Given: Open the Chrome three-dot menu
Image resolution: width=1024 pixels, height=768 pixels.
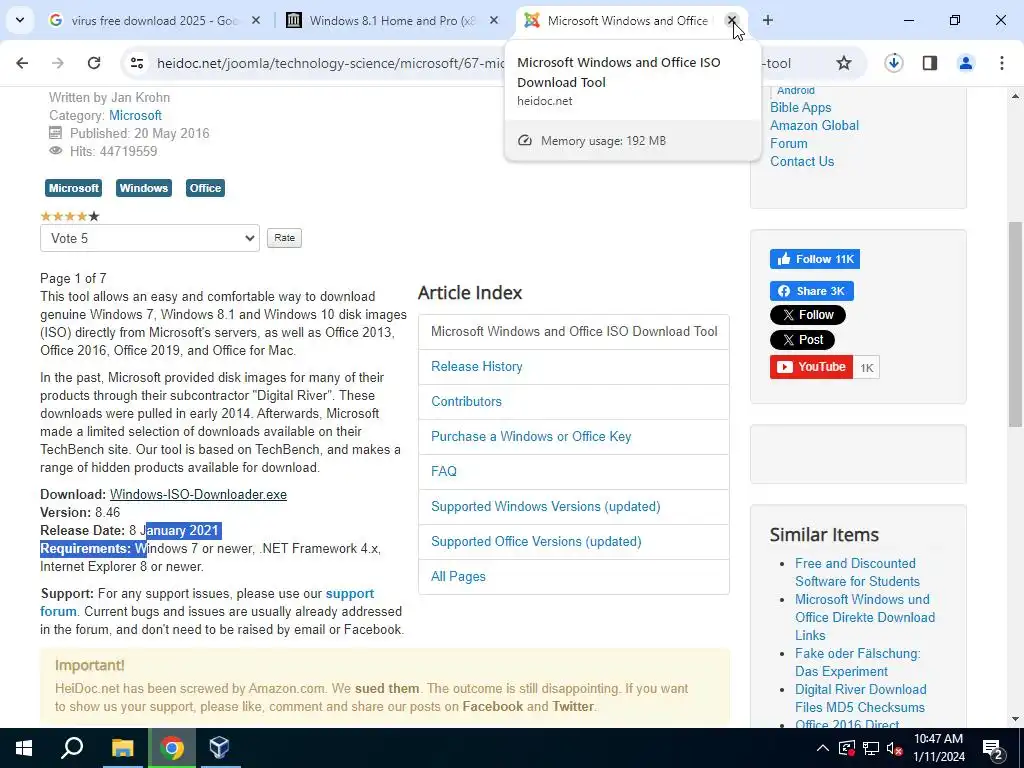Looking at the screenshot, I should (x=1002, y=63).
